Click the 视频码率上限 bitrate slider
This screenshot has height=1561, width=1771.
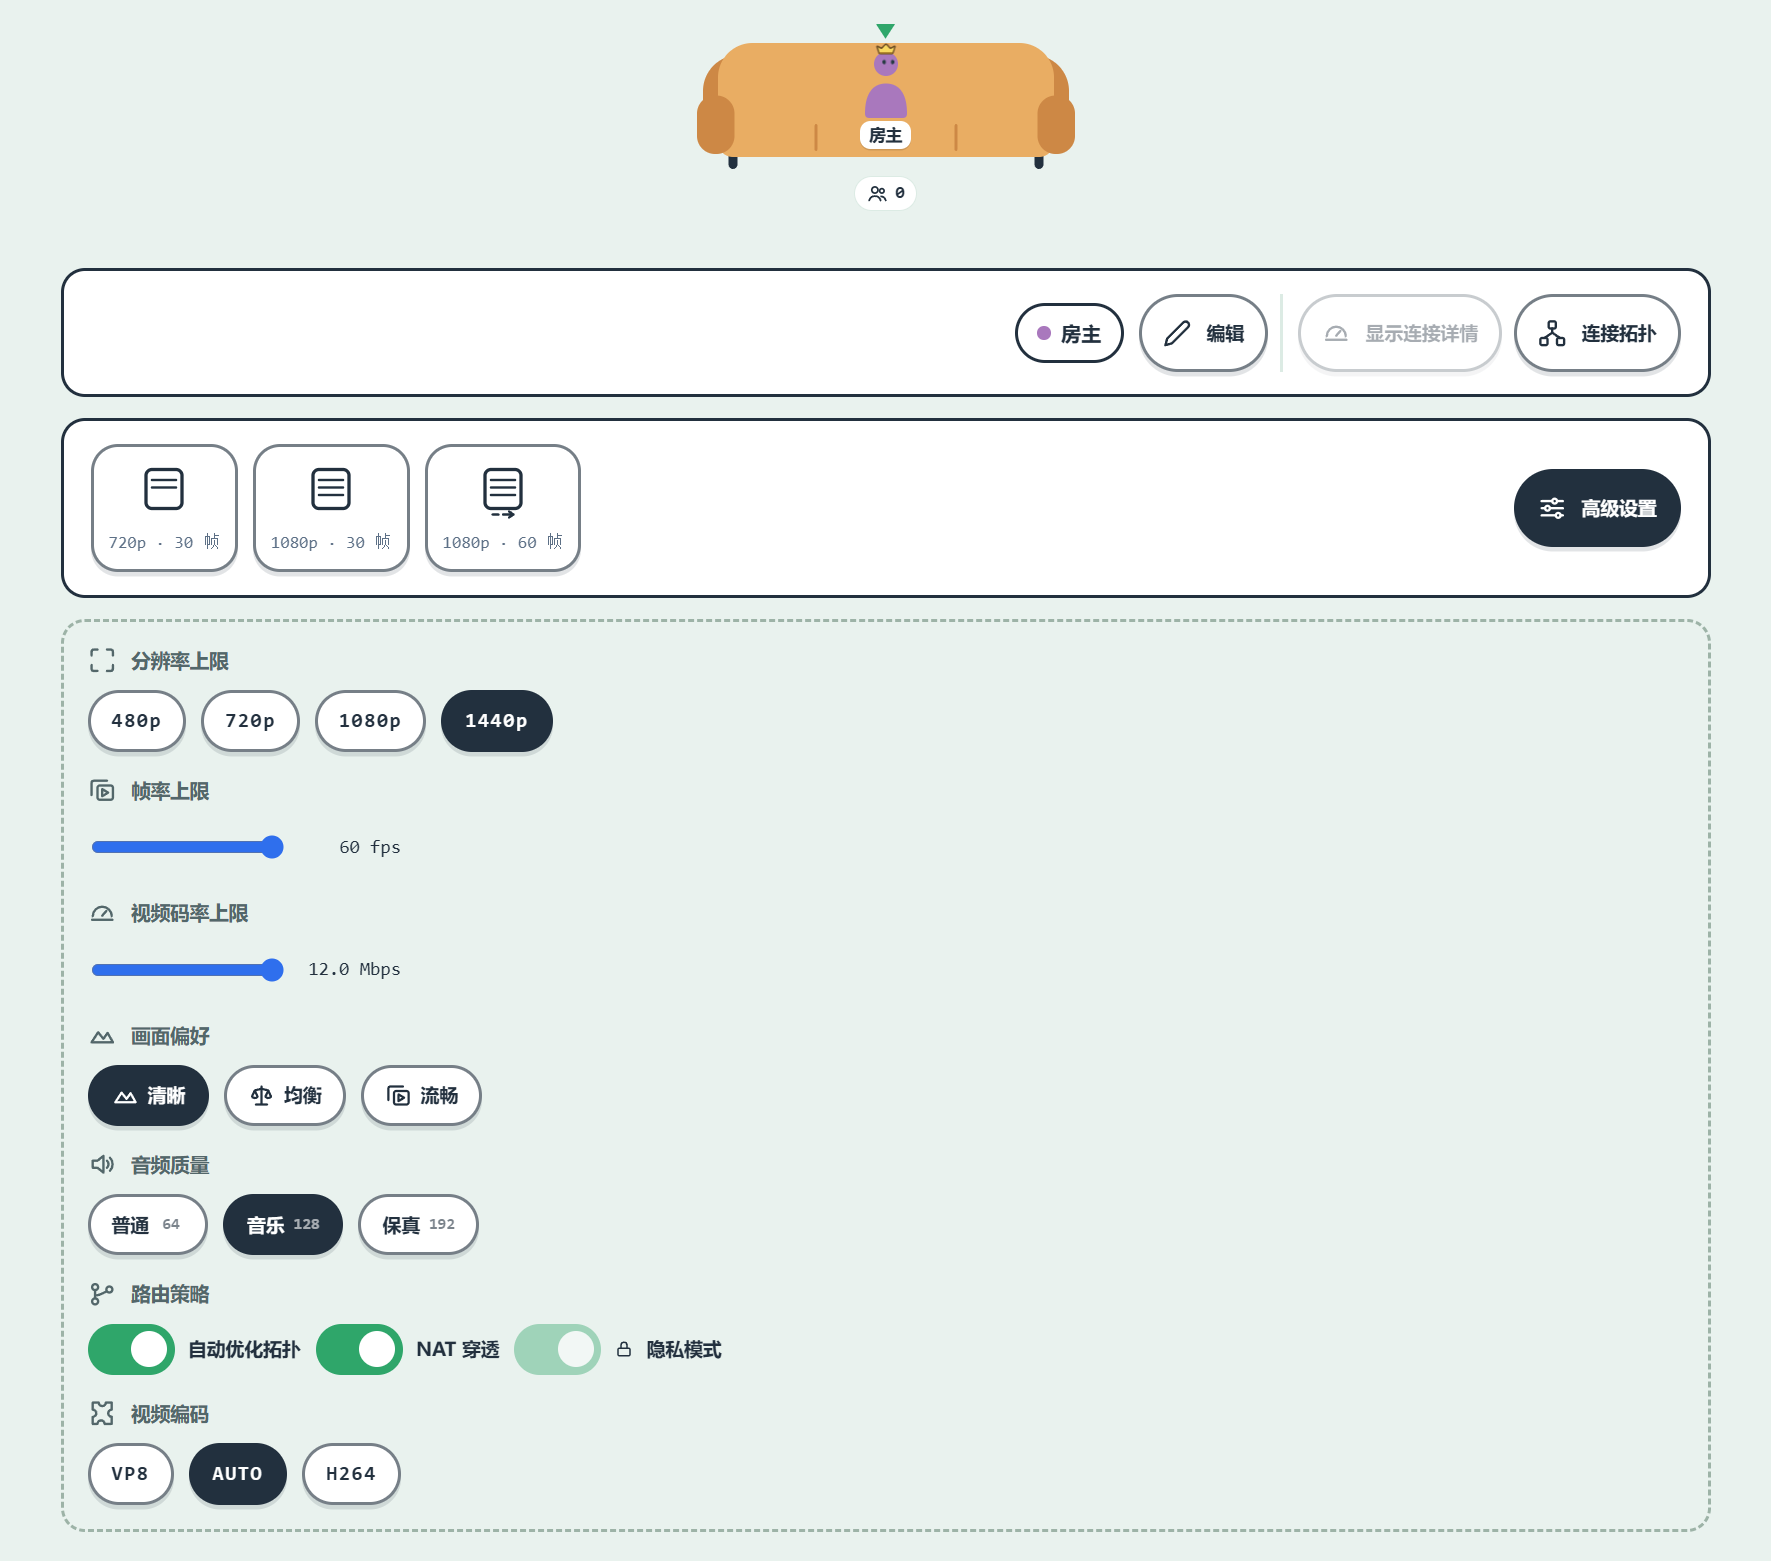point(187,969)
